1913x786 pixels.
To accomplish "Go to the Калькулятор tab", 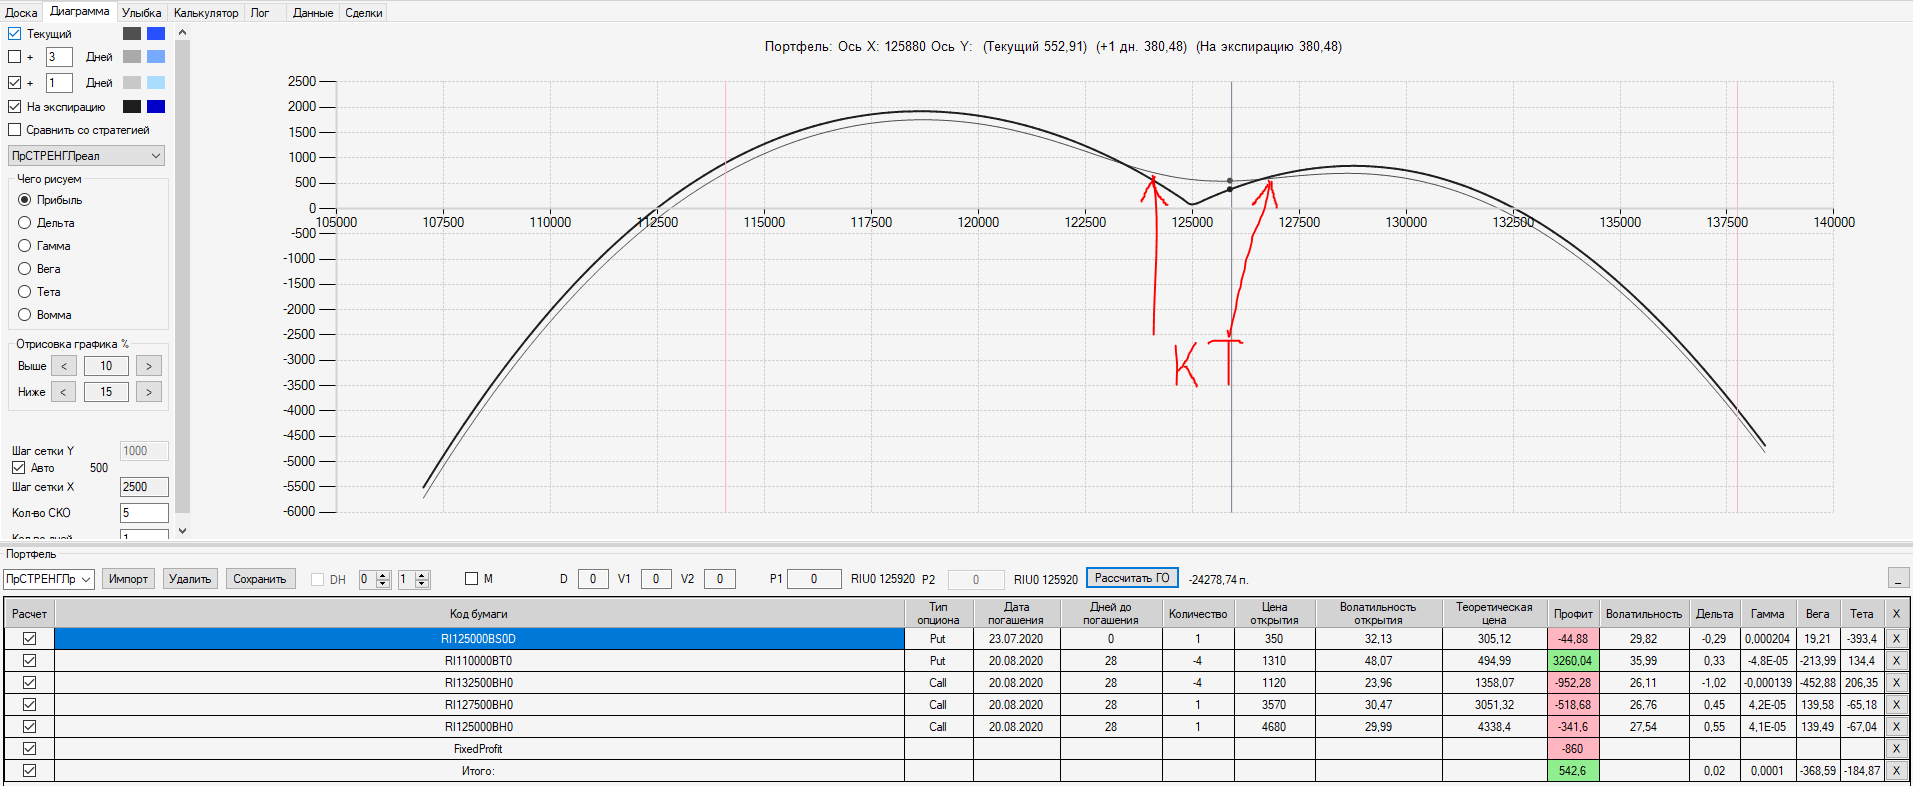I will click(206, 13).
